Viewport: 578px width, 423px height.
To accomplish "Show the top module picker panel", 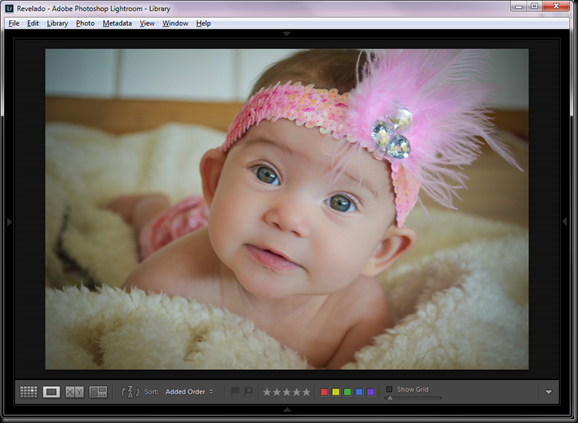I will tap(286, 34).
